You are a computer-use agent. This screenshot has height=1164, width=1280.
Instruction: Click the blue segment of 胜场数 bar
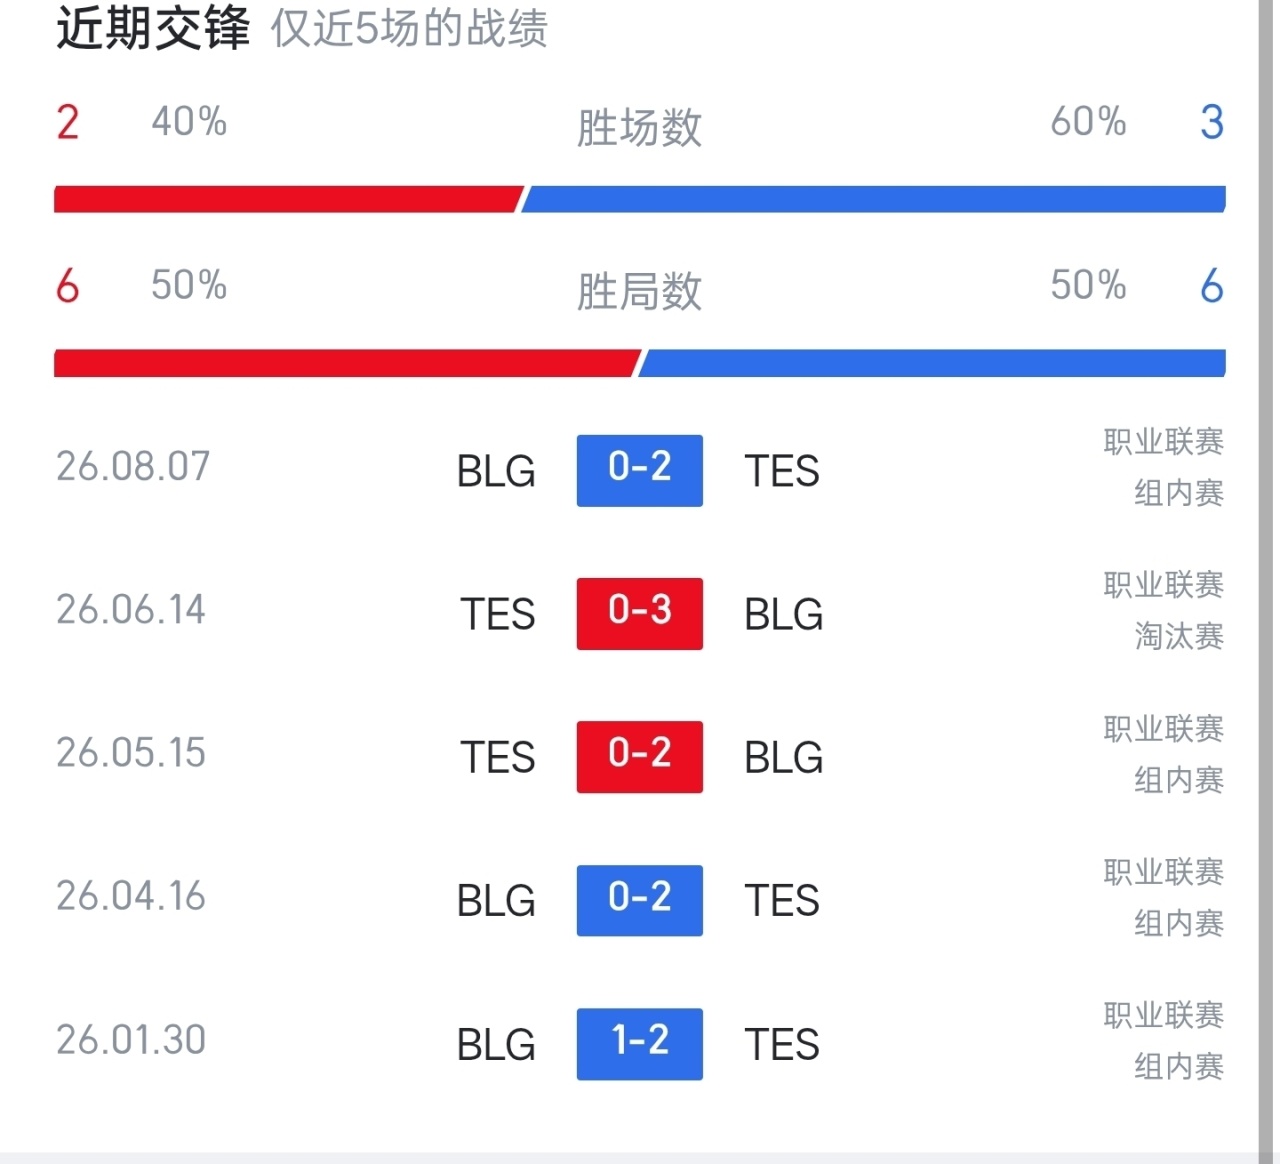874,199
